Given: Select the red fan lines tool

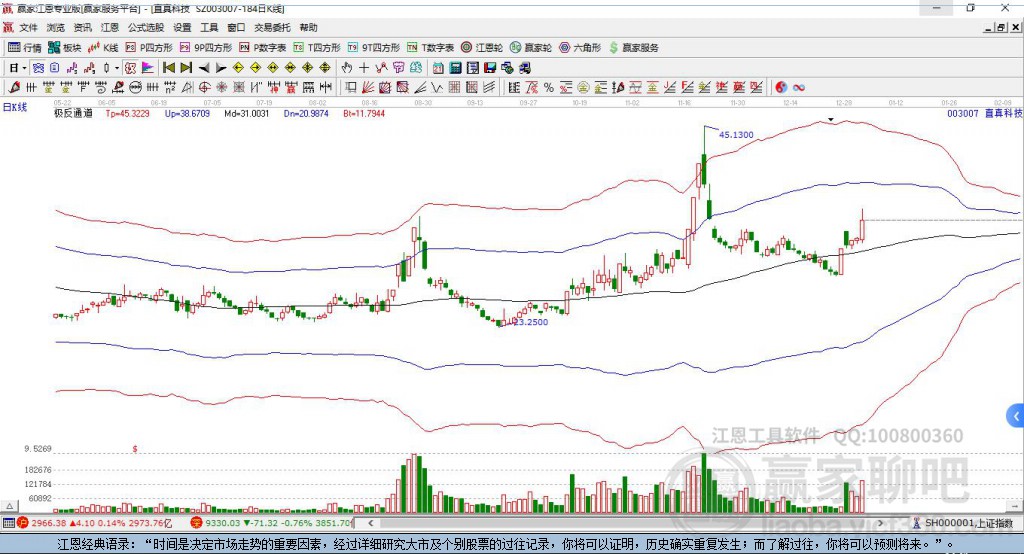Looking at the screenshot, I should [x=368, y=87].
